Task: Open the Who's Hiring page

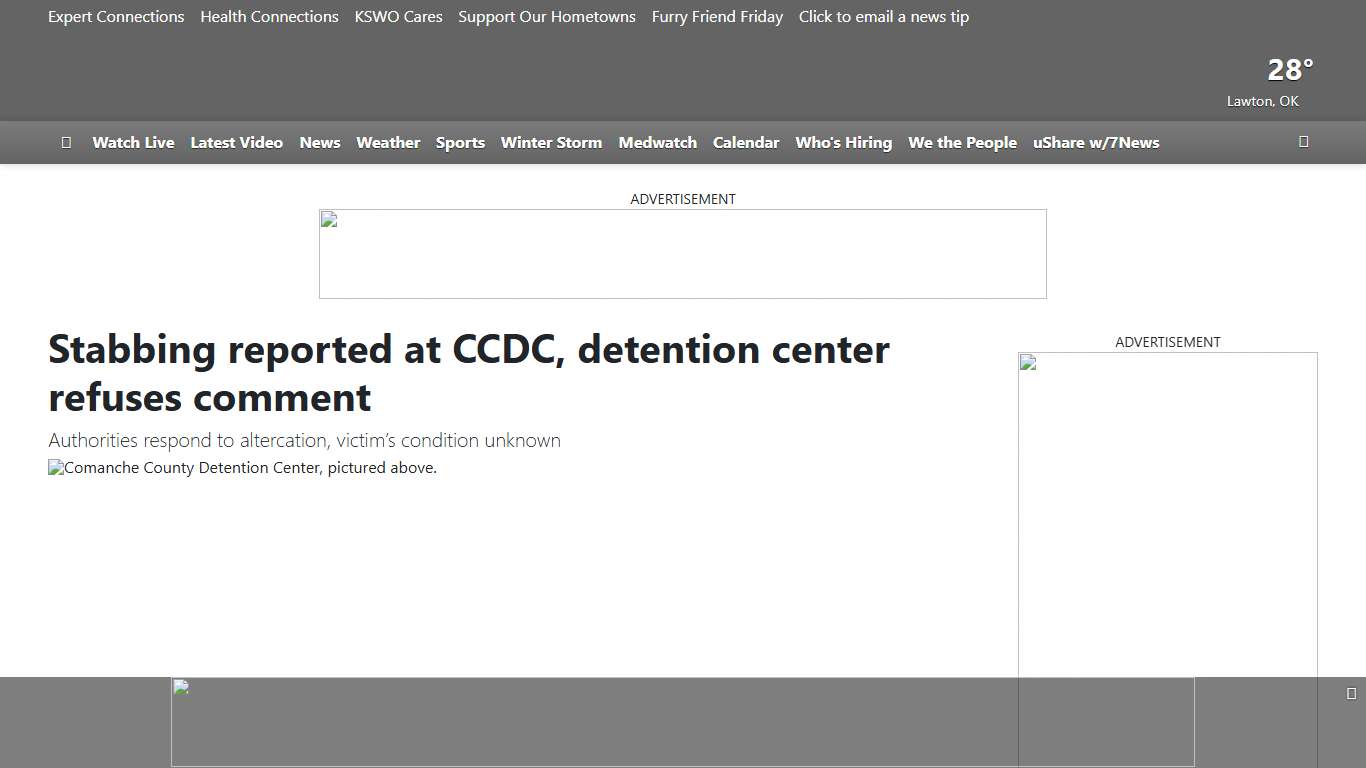Action: (x=843, y=142)
